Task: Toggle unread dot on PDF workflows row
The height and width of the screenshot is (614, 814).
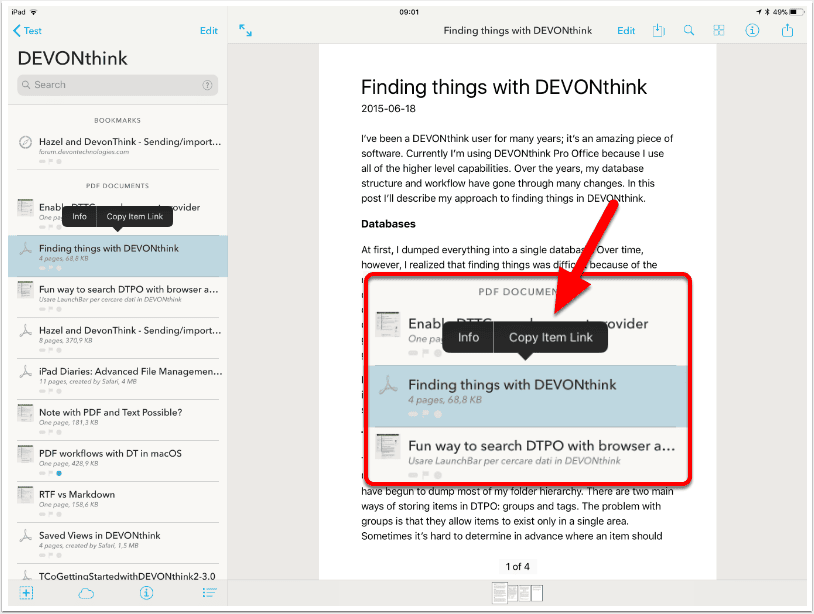Action: 59,473
